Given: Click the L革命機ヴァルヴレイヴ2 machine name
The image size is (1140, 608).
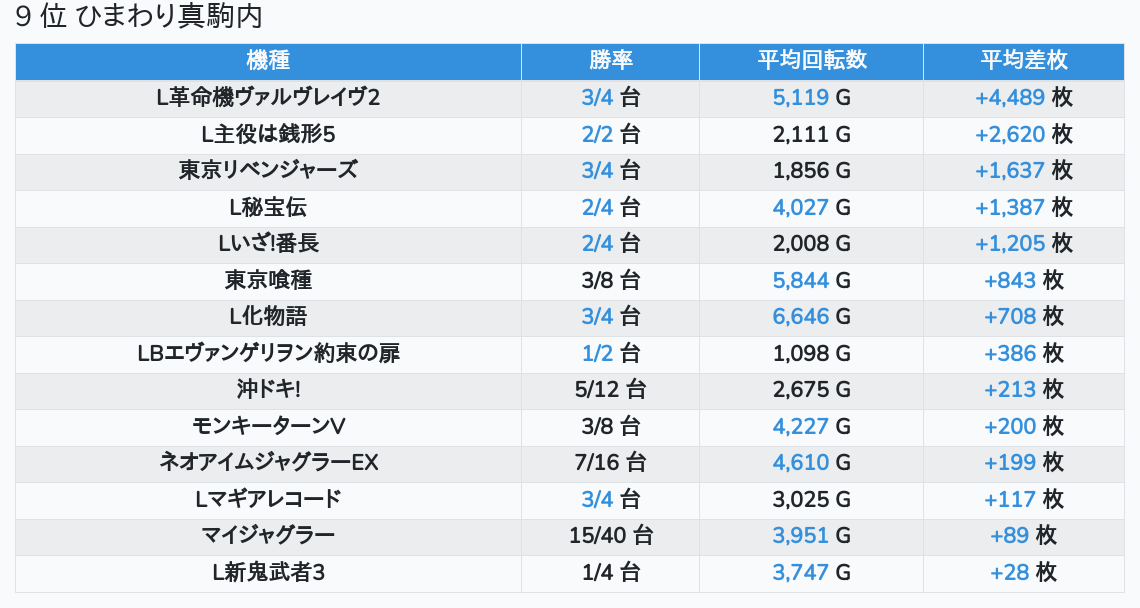Looking at the screenshot, I should click(x=268, y=97).
